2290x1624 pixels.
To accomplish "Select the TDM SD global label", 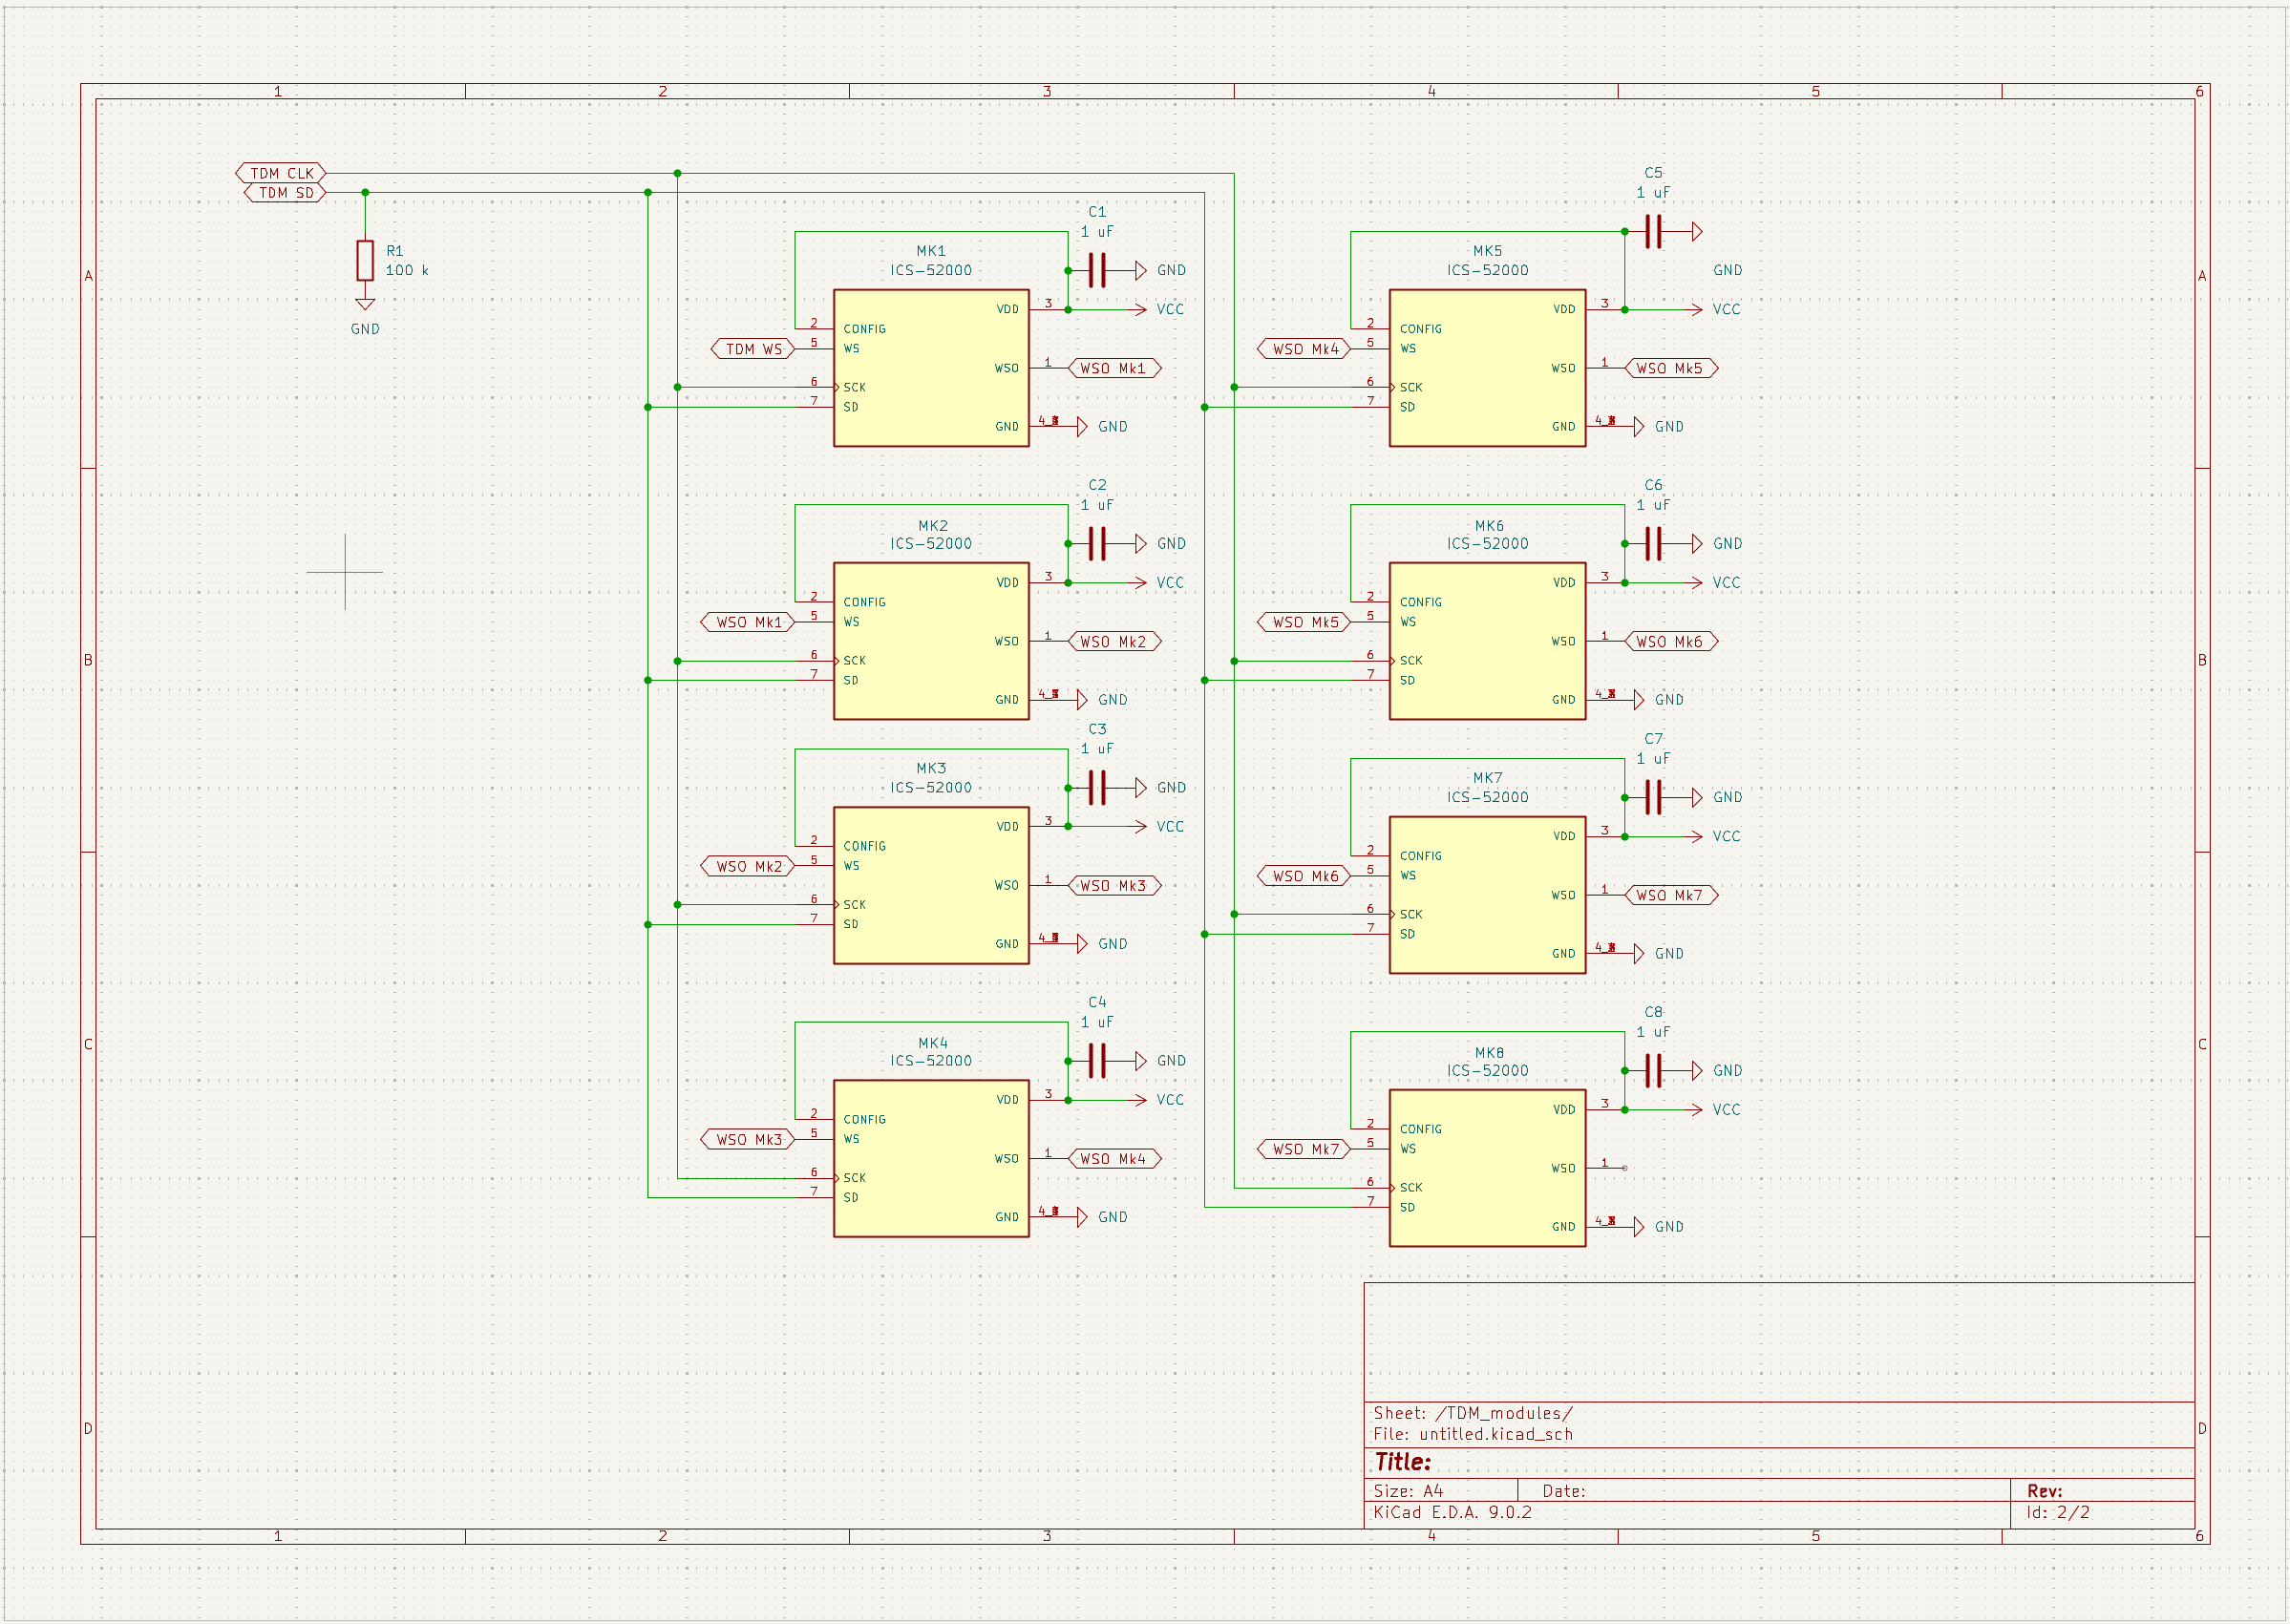I will [285, 193].
